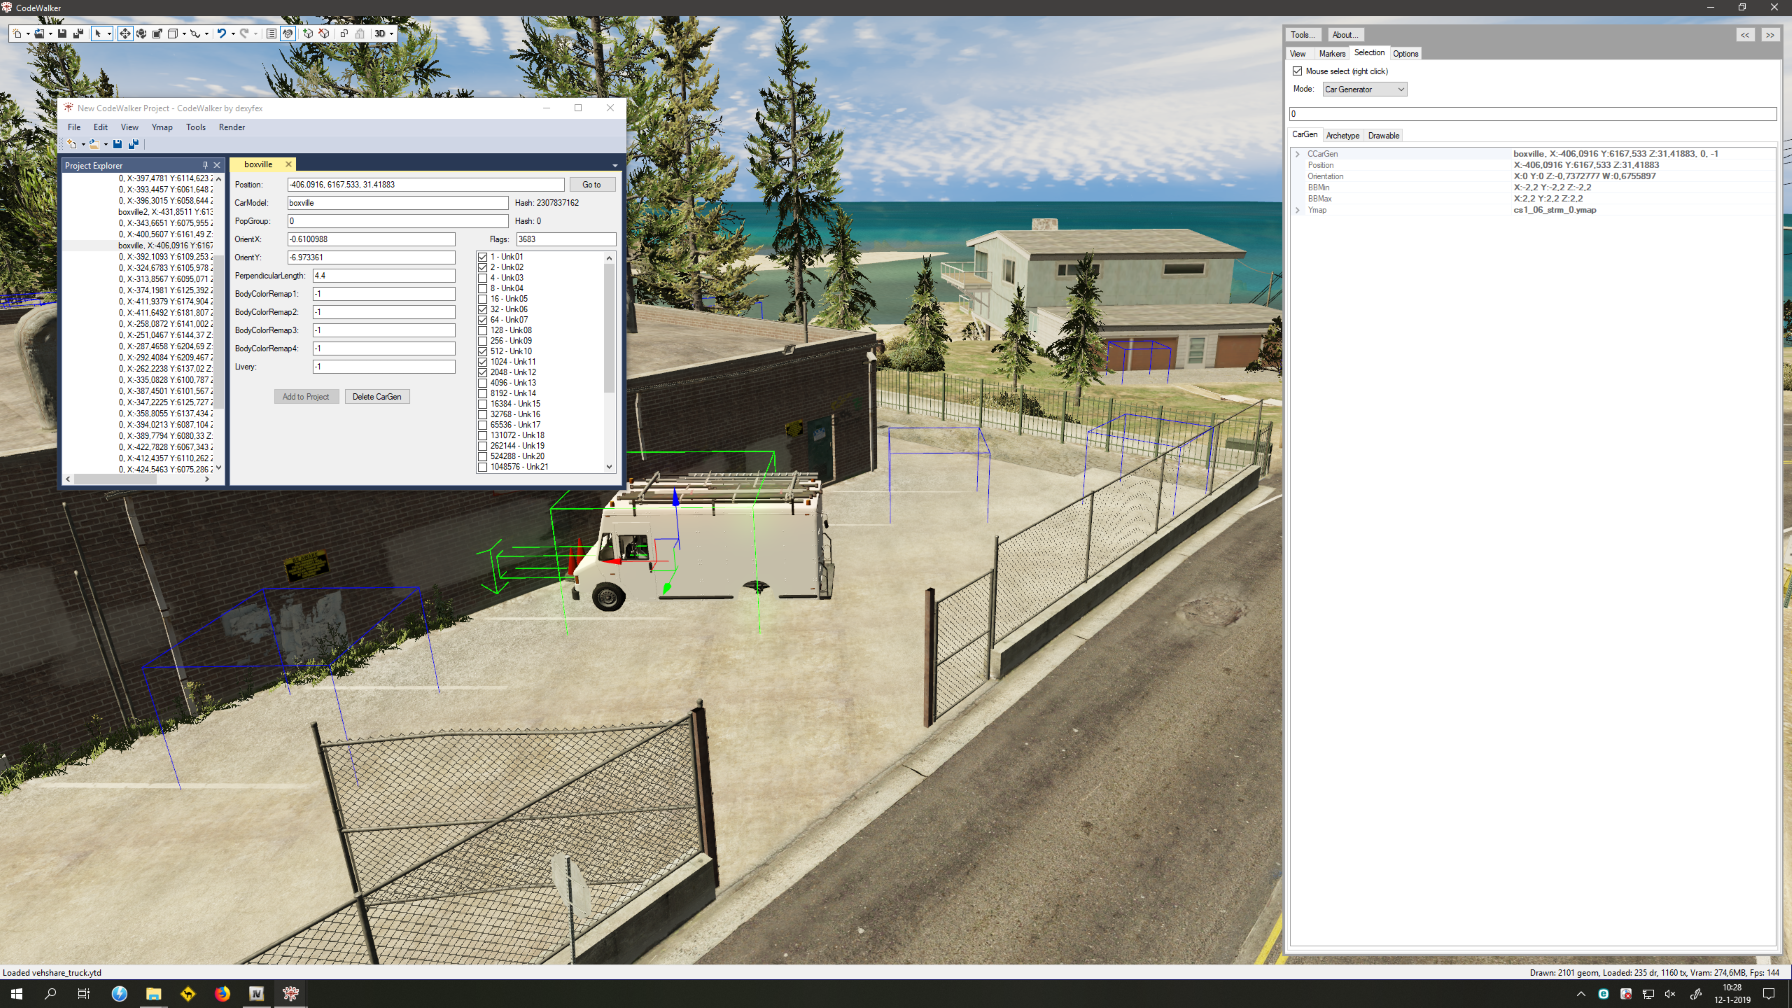Click the Delete CarGen button
This screenshot has height=1008, width=1792.
377,397
